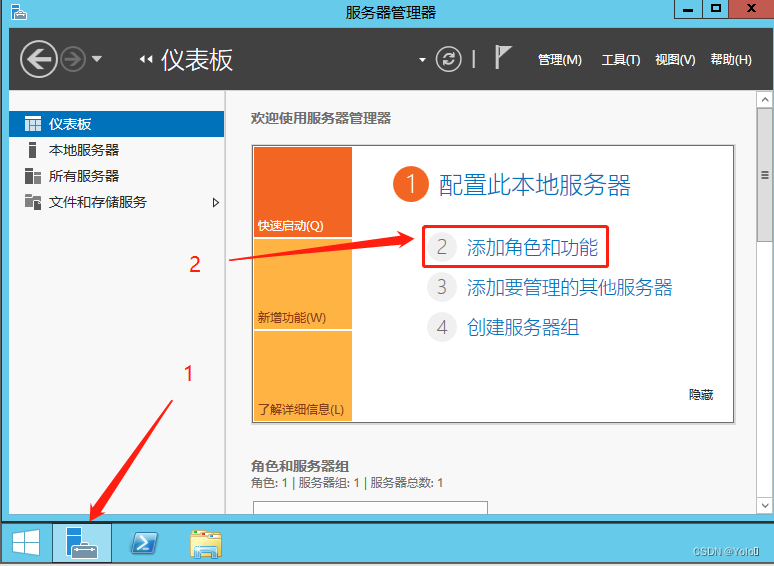Open the 工具(T) menu

(x=620, y=60)
